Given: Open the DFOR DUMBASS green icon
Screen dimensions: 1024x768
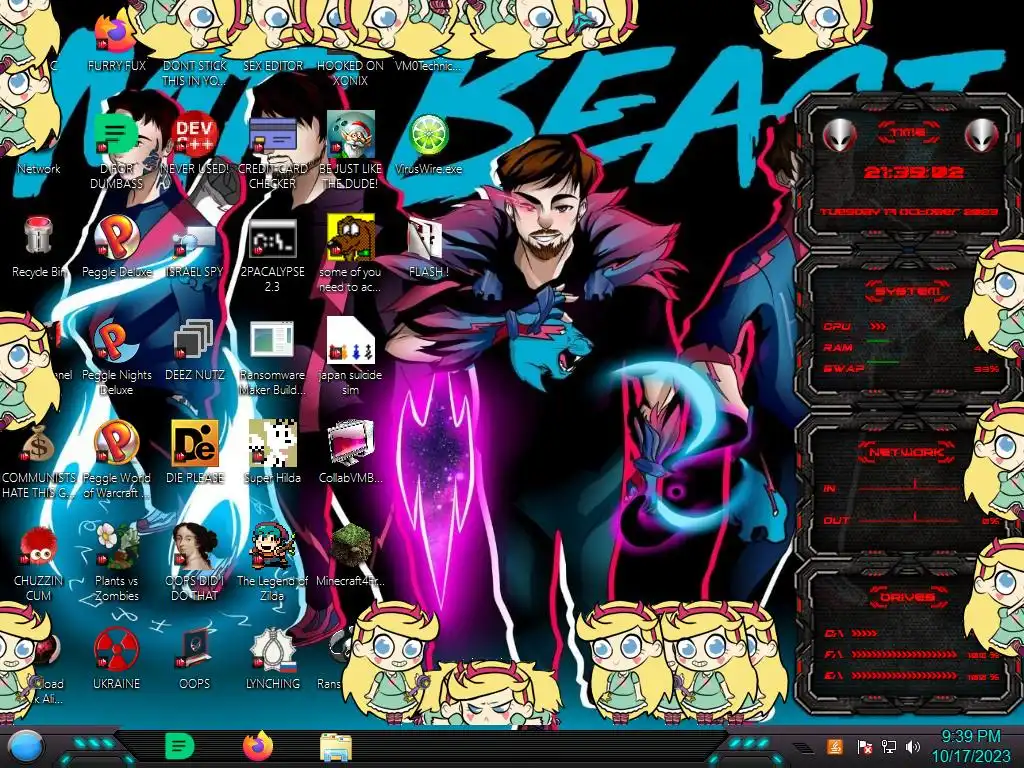Looking at the screenshot, I should pyautogui.click(x=116, y=136).
